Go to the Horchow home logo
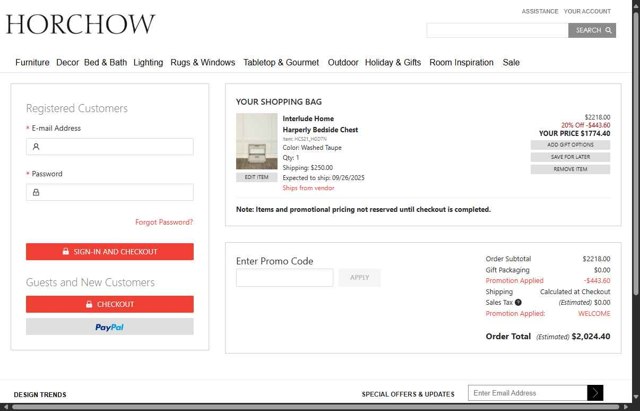The width and height of the screenshot is (640, 411). [x=80, y=24]
